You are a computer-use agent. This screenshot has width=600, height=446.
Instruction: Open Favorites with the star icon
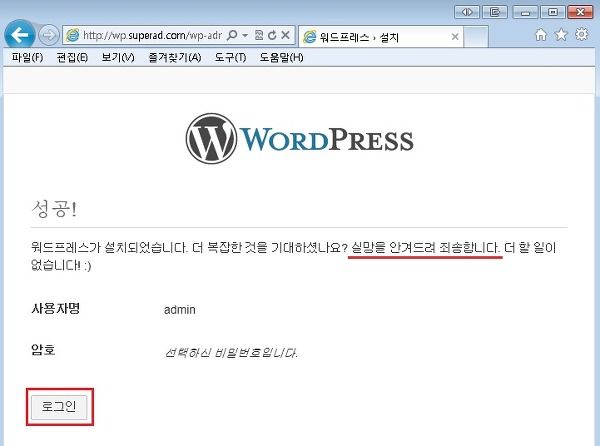561,35
